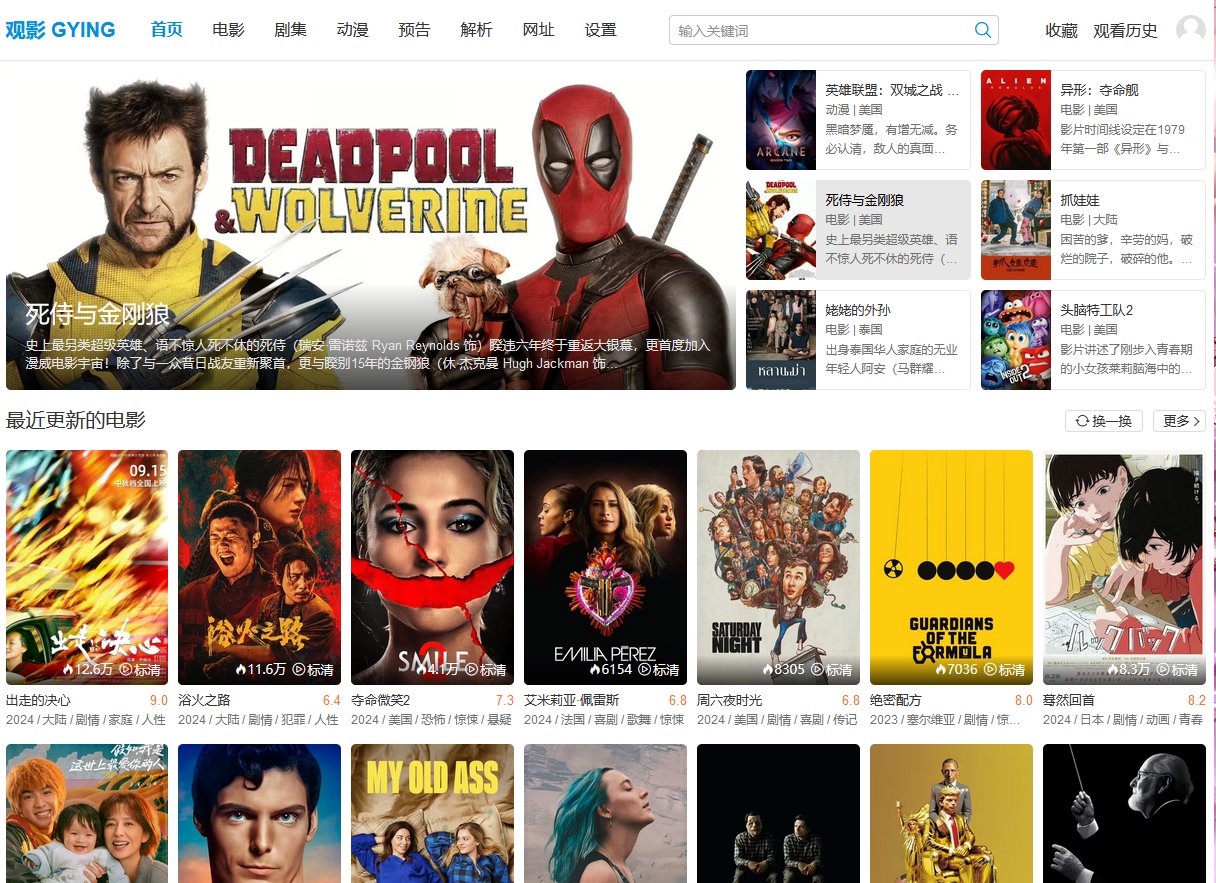Click the 夺命微笑2 title below poster

tap(381, 700)
